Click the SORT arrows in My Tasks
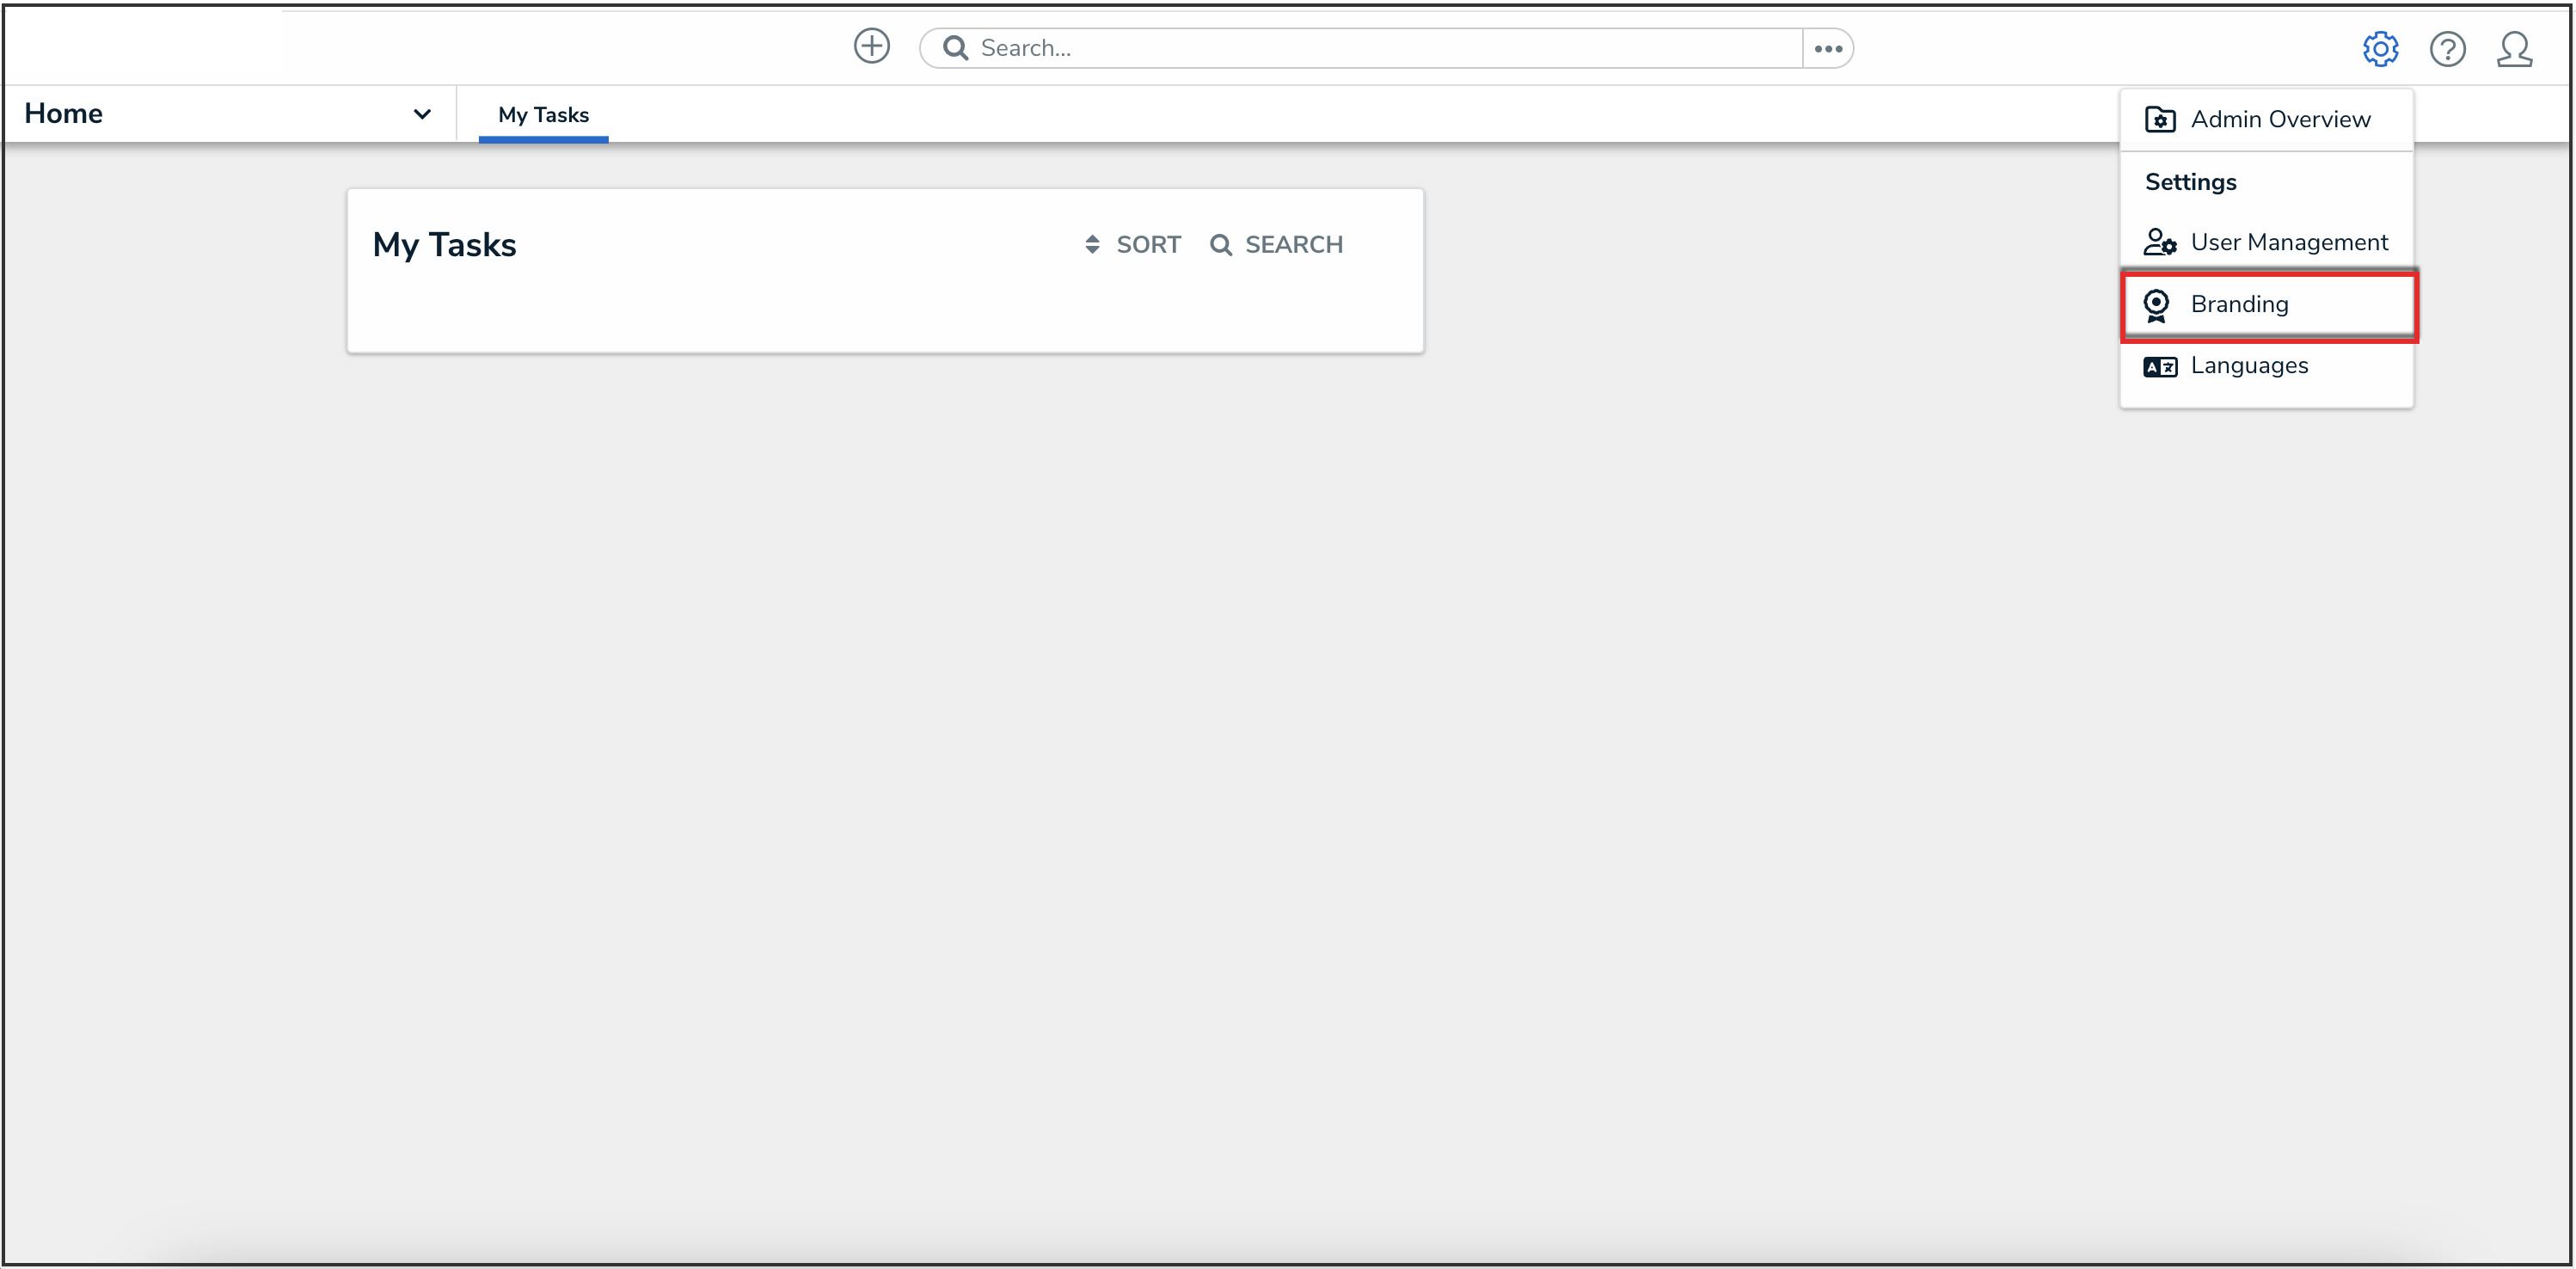Viewport: 2576px width, 1269px height. [x=1092, y=244]
